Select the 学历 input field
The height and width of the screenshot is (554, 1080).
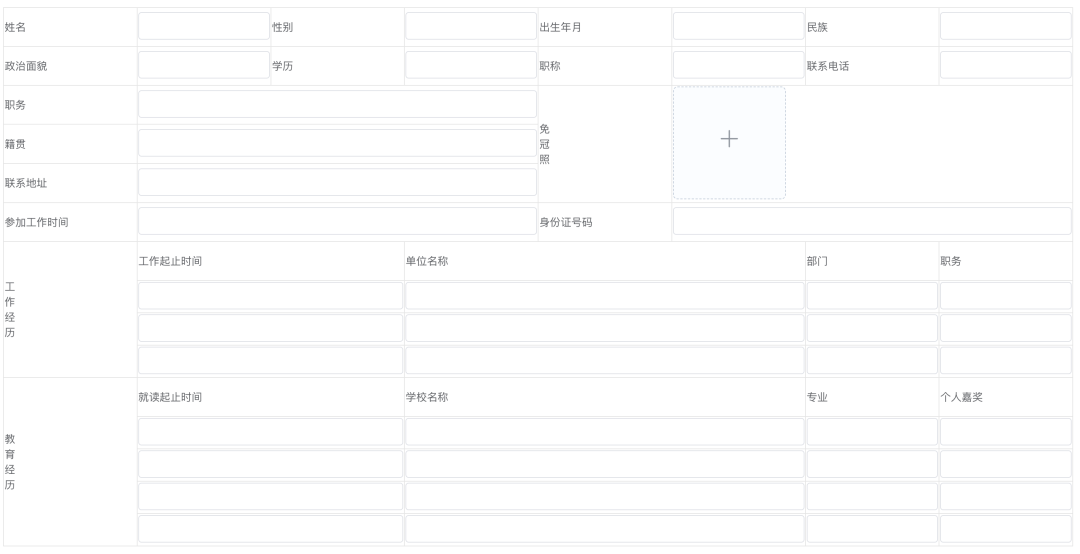(470, 65)
